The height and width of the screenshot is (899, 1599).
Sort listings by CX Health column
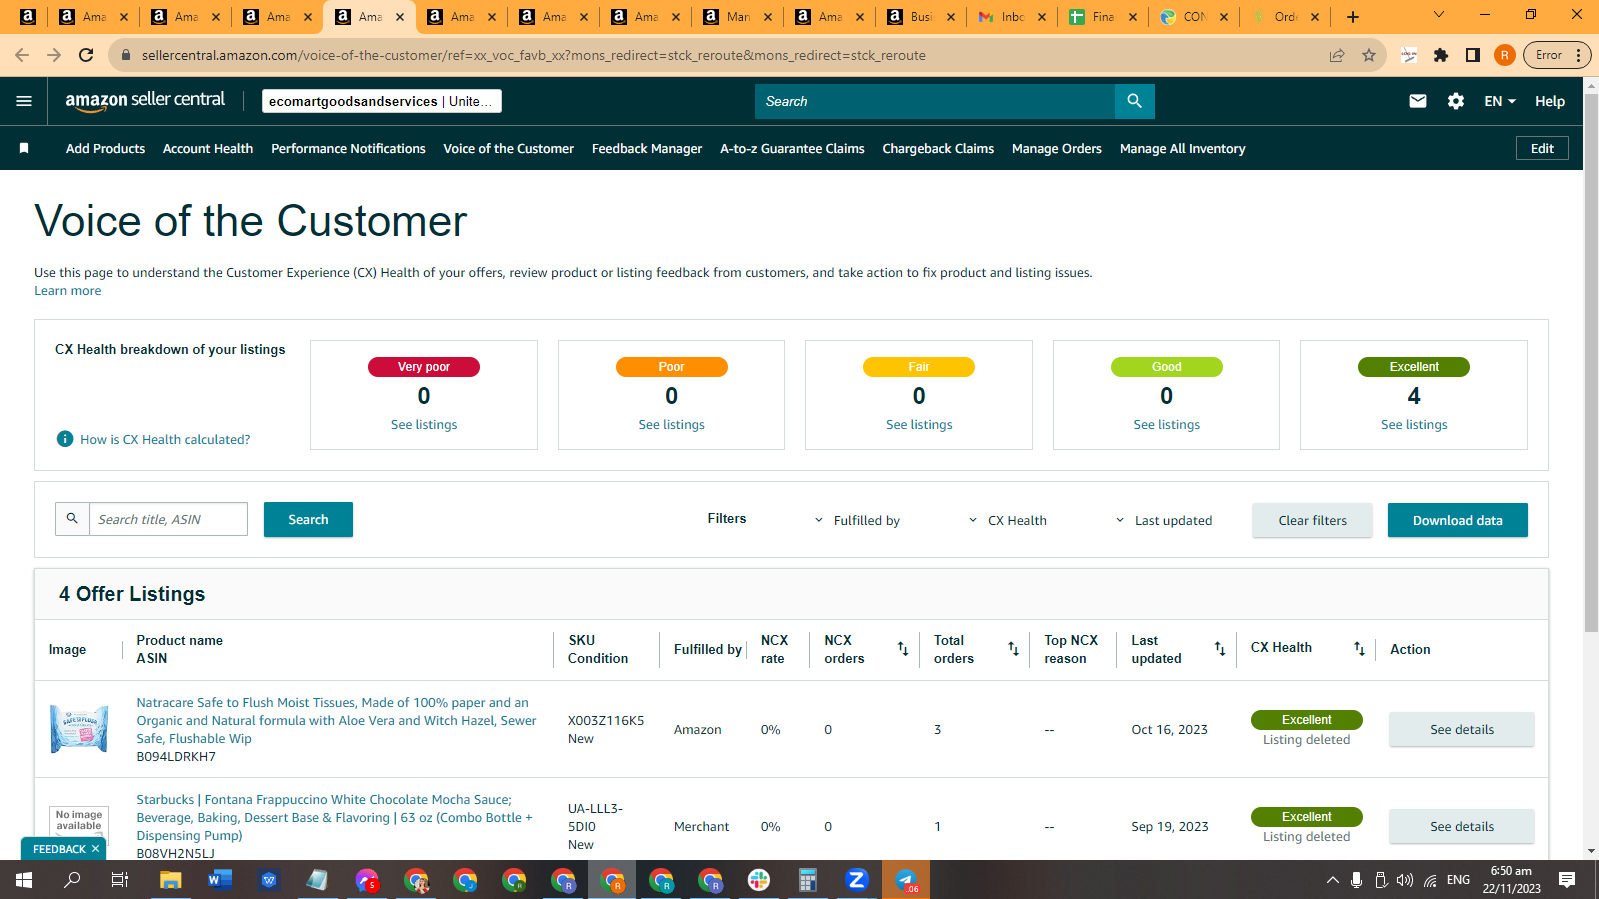click(x=1359, y=649)
